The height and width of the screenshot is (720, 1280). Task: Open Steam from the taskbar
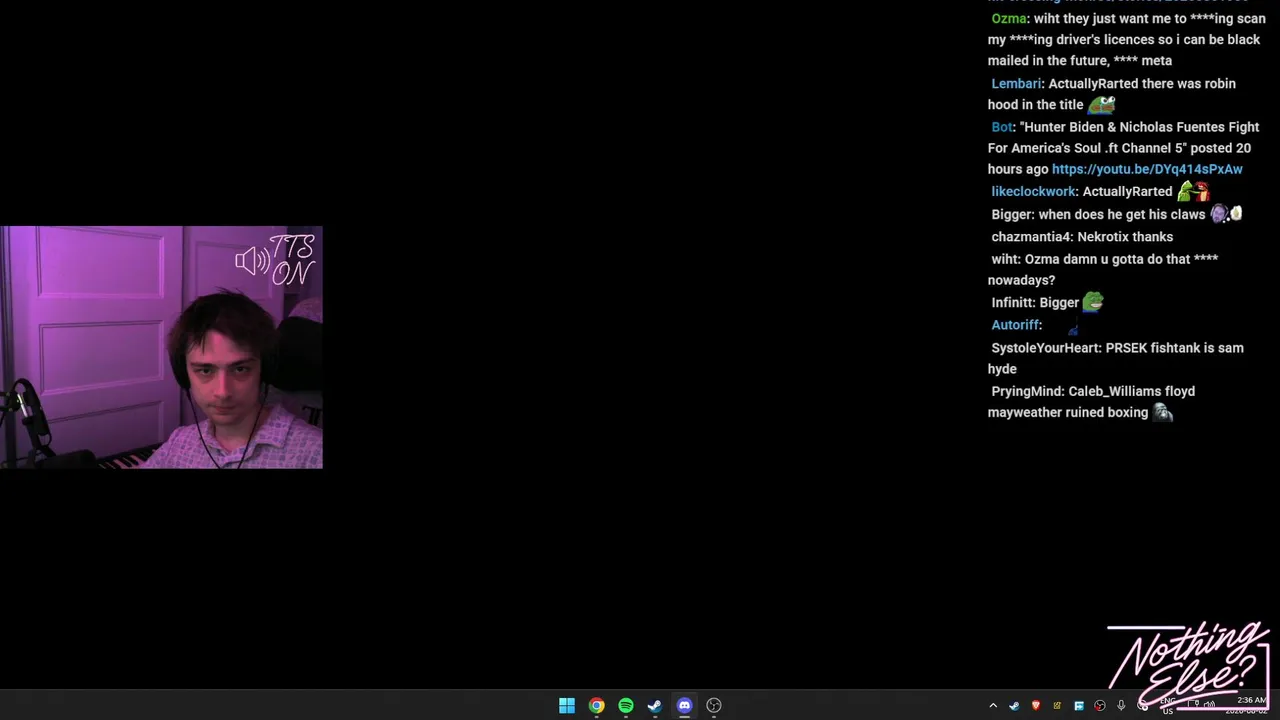655,705
